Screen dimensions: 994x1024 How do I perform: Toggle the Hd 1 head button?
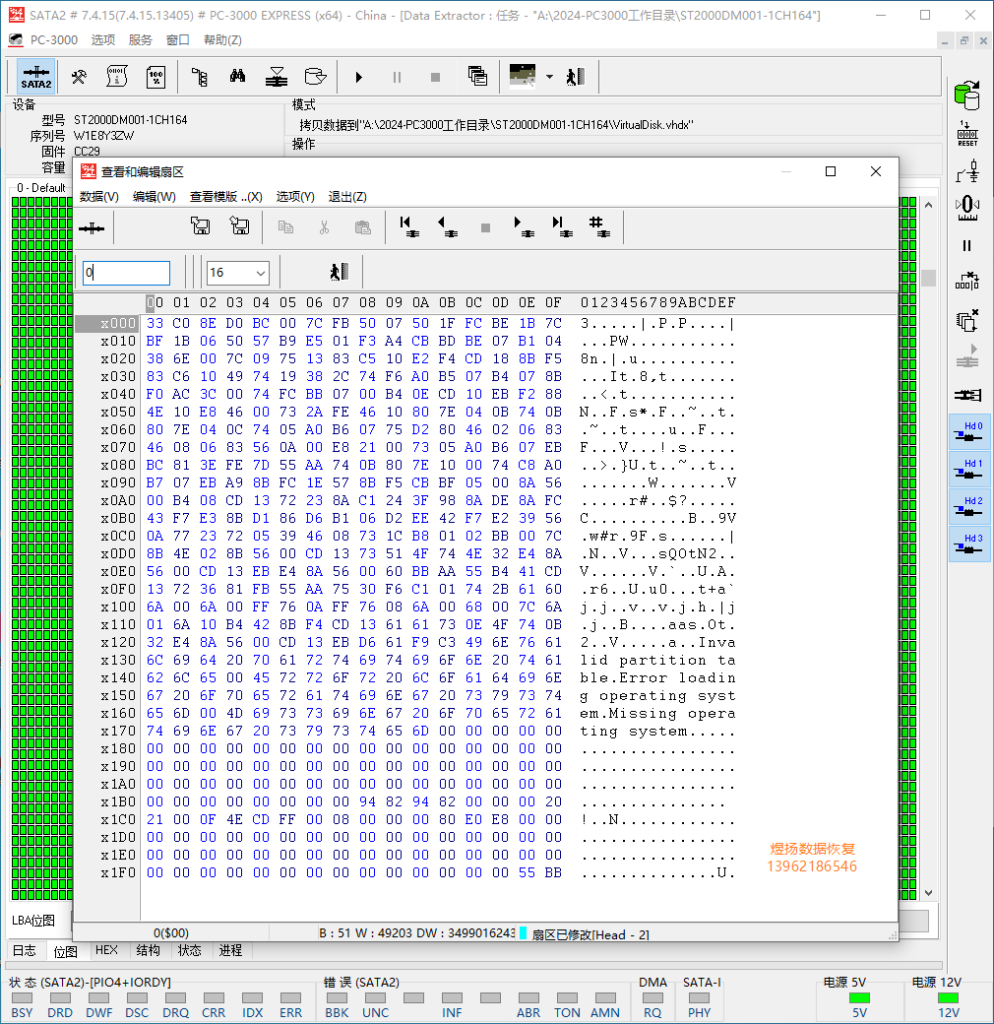[x=969, y=469]
